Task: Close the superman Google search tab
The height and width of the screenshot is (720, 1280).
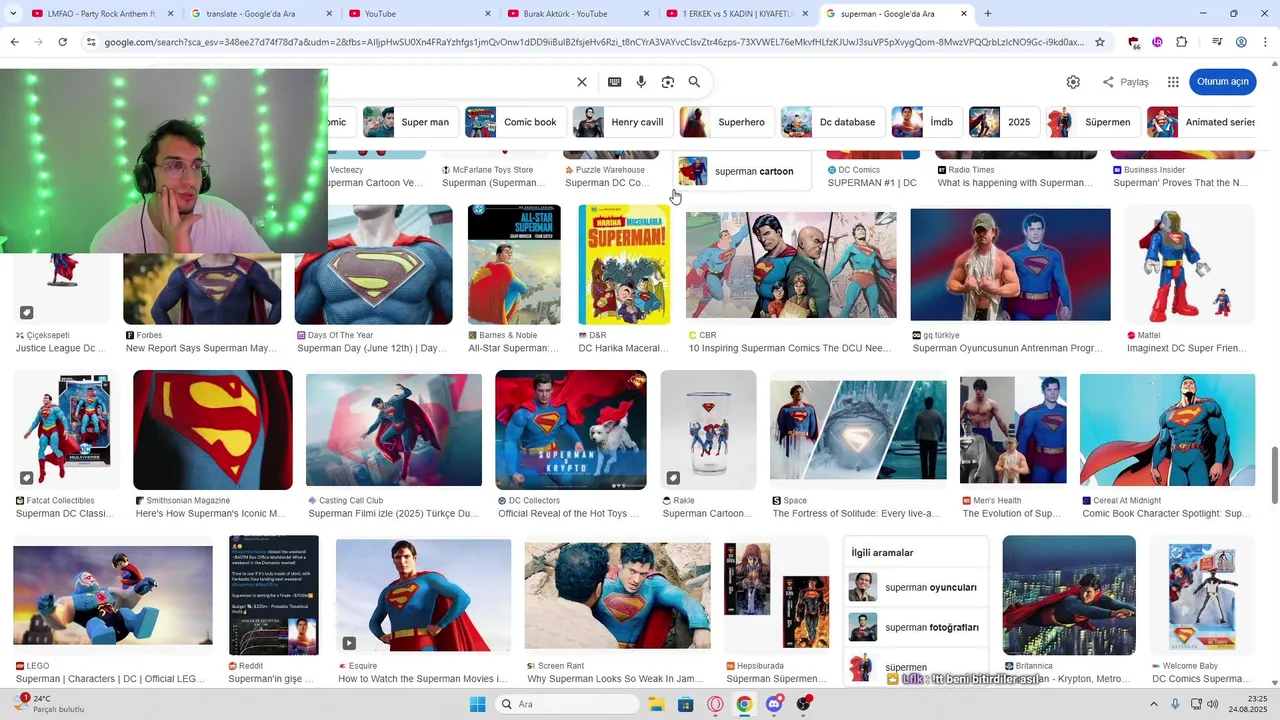Action: [964, 13]
